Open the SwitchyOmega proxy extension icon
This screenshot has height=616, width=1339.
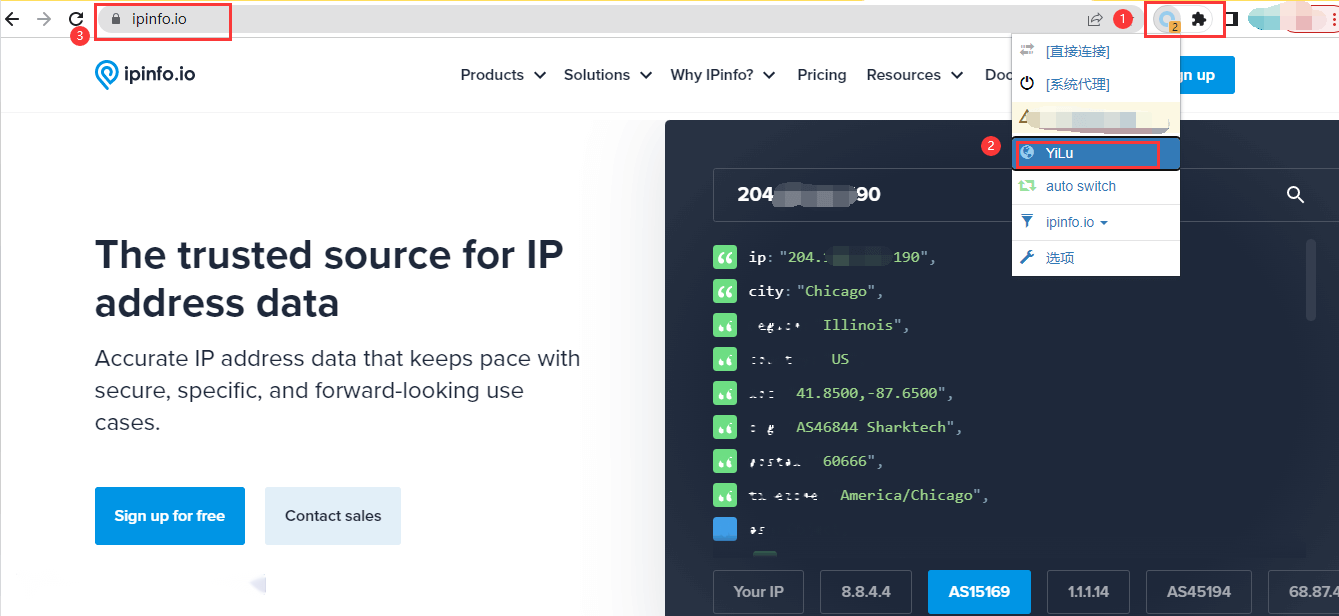(x=1166, y=19)
